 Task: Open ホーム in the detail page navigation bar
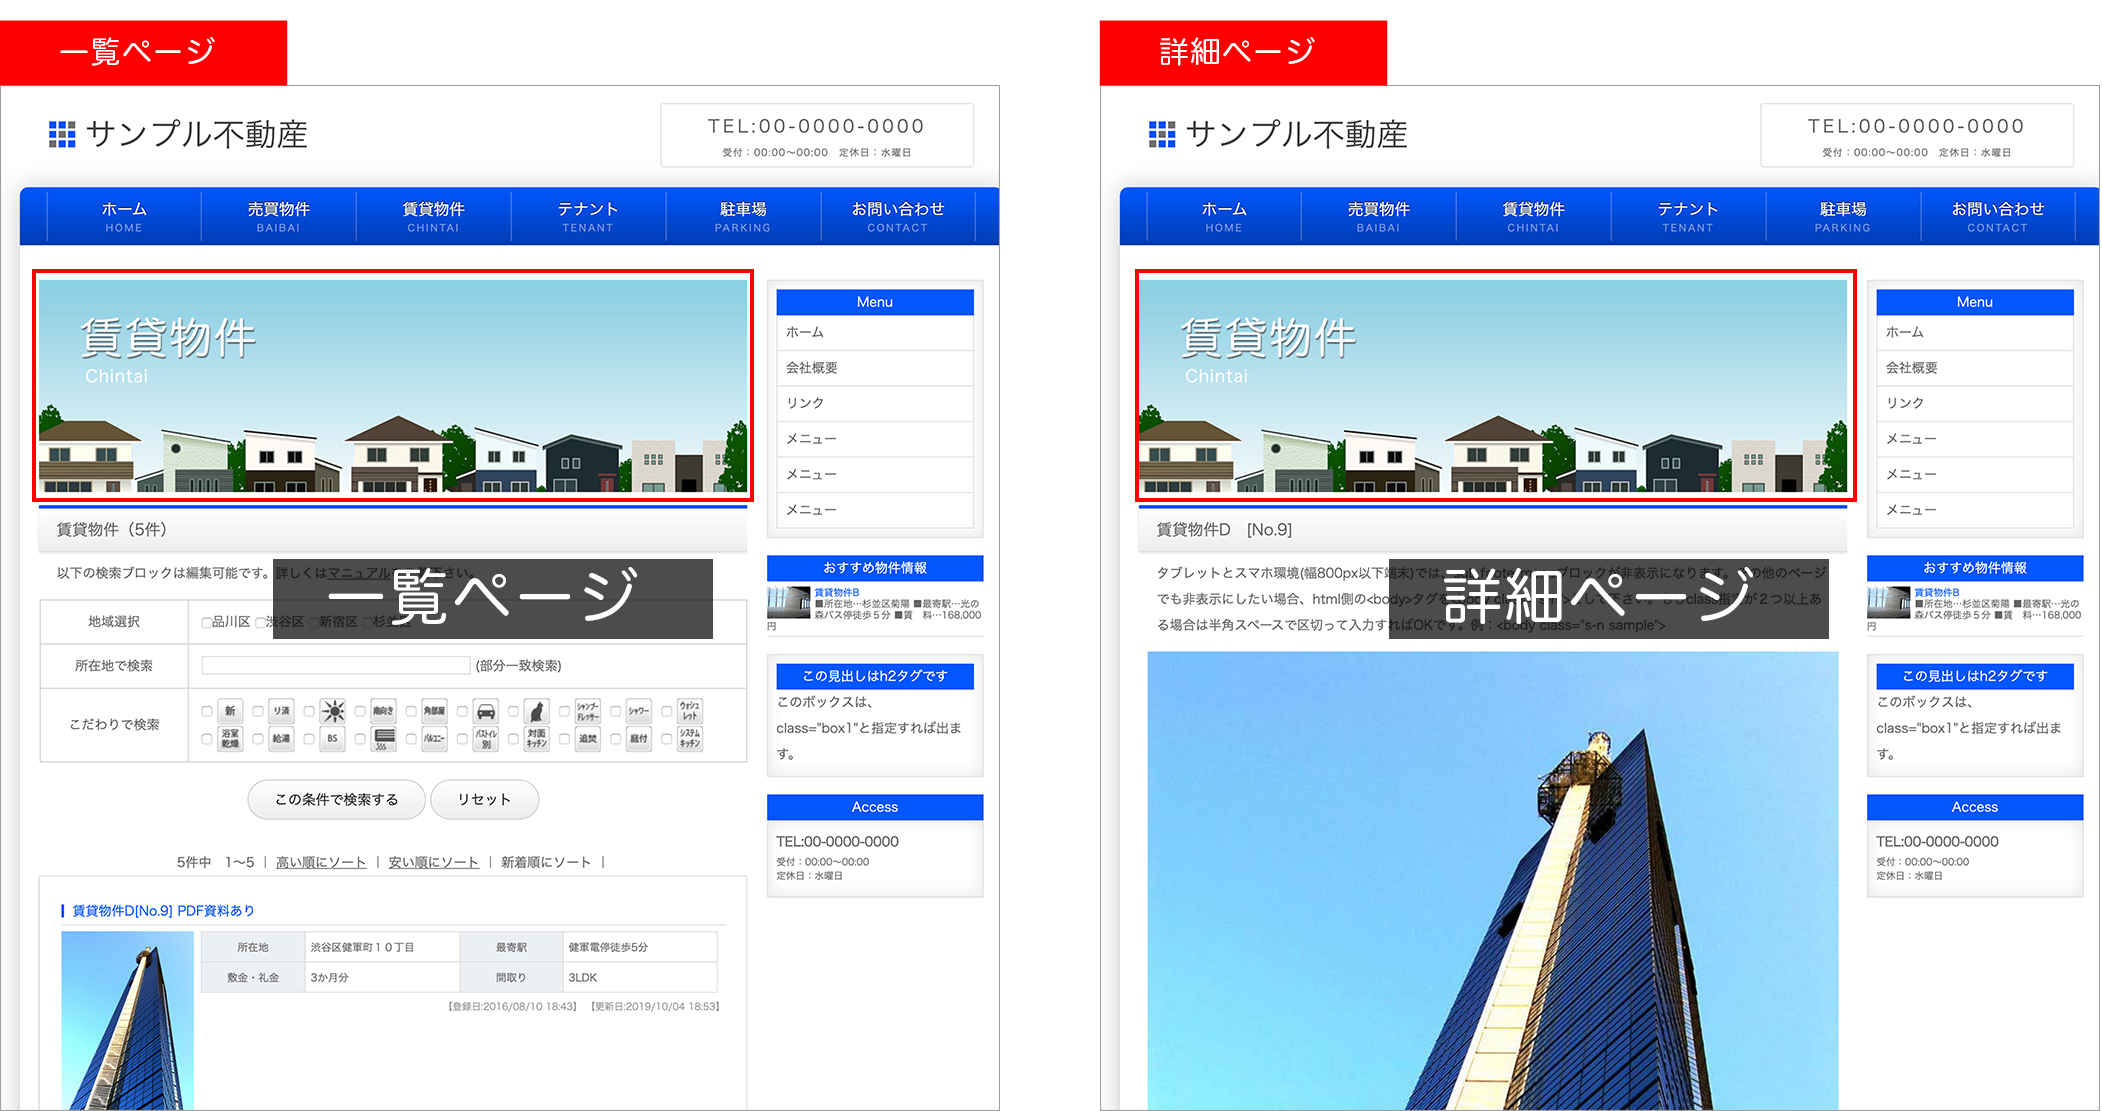click(x=1224, y=216)
